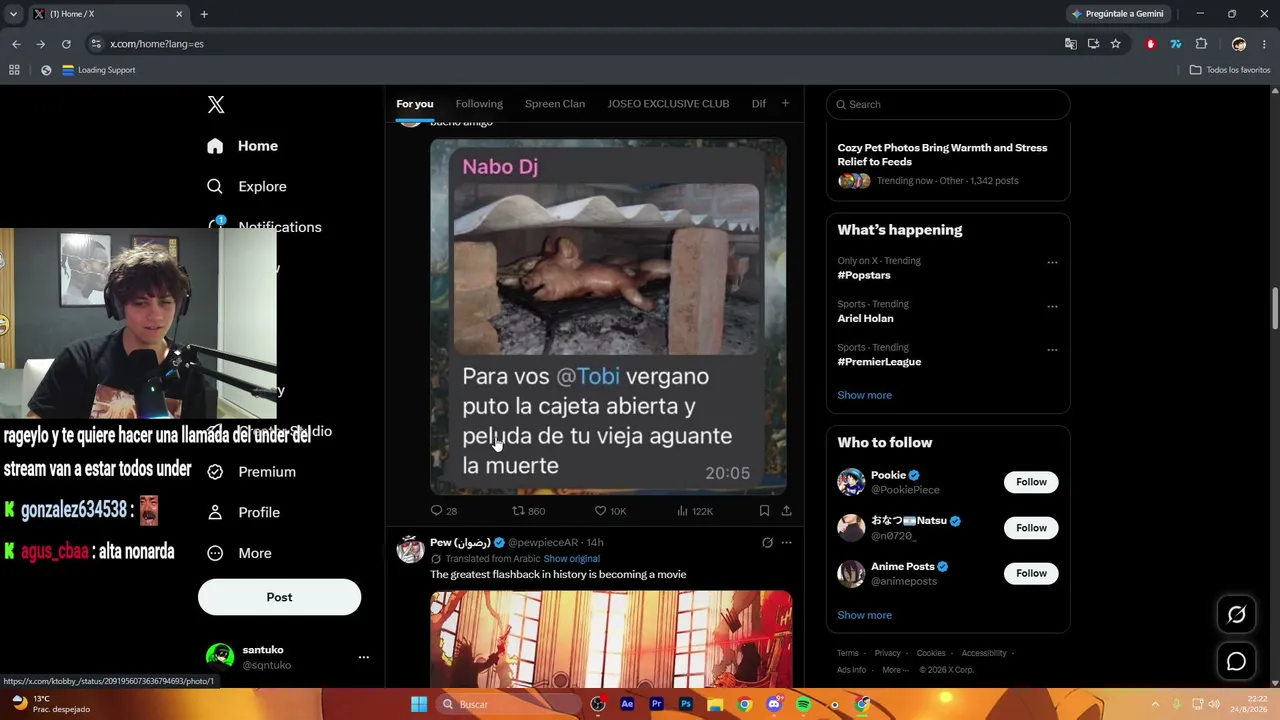Translate this page icon in address bar
Viewport: 1280px width, 720px height.
click(1071, 44)
